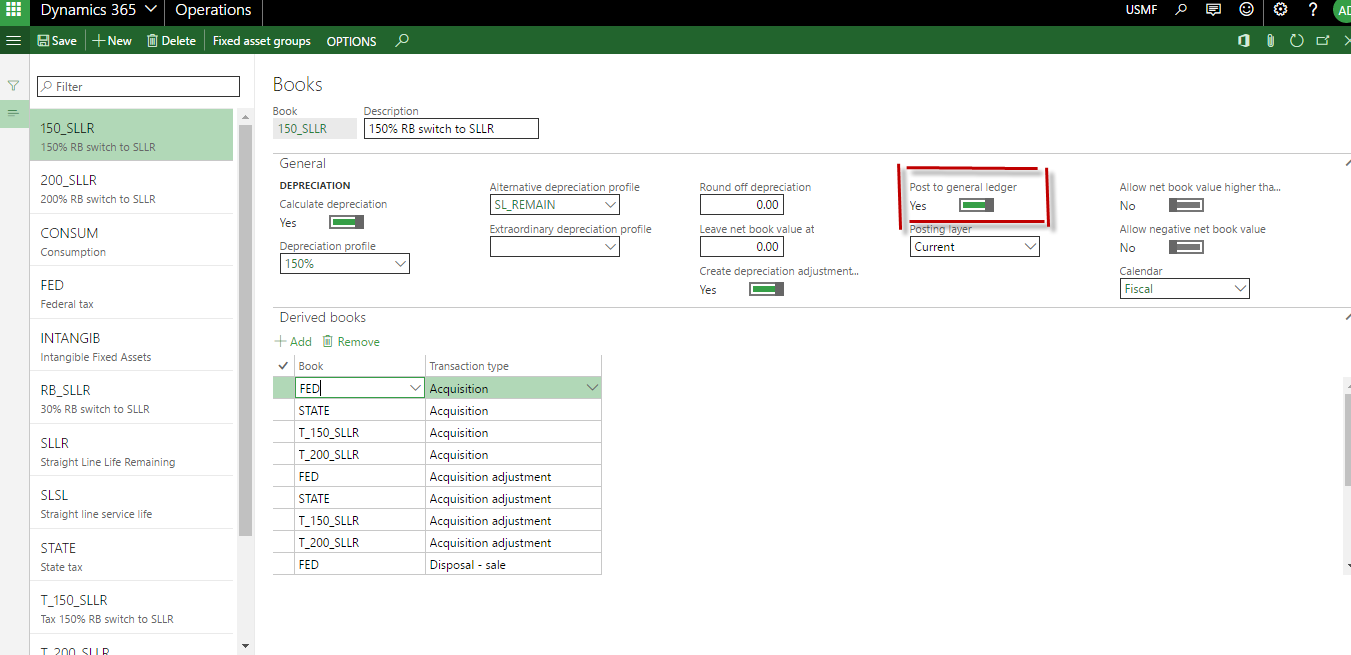Click the search magnifier in the action bar
Image resolution: width=1351 pixels, height=655 pixels.
point(402,41)
